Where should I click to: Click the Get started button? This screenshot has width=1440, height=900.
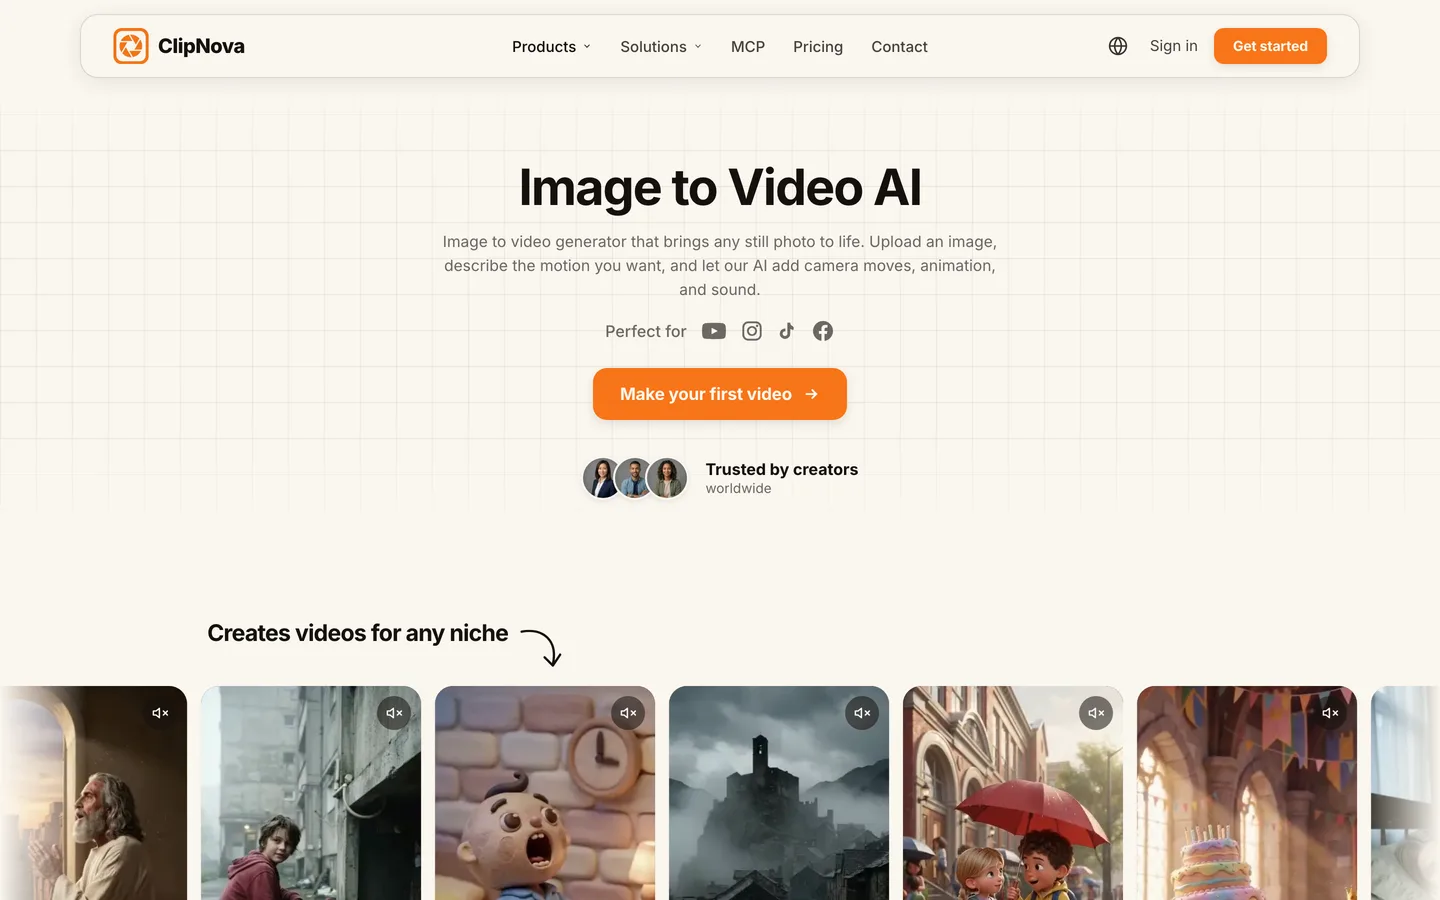point(1270,46)
